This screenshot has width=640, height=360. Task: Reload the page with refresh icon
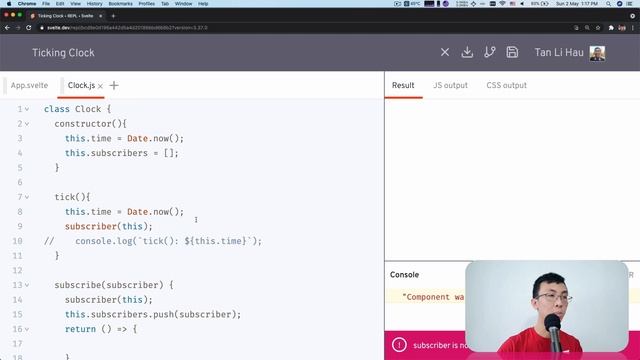click(x=29, y=28)
